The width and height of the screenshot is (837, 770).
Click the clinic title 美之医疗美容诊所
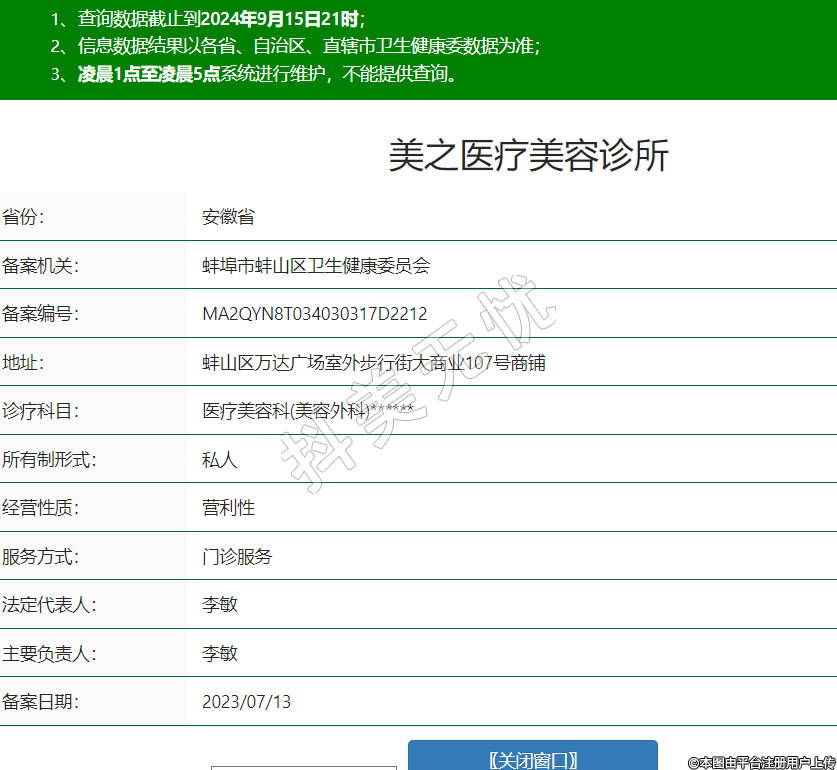(x=527, y=156)
